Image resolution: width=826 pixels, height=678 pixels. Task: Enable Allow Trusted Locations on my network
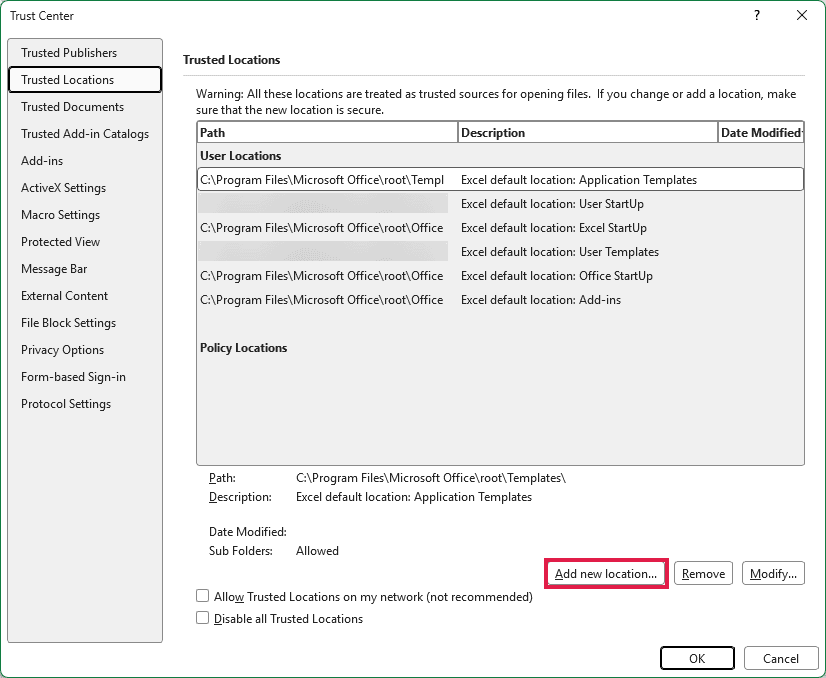[202, 596]
